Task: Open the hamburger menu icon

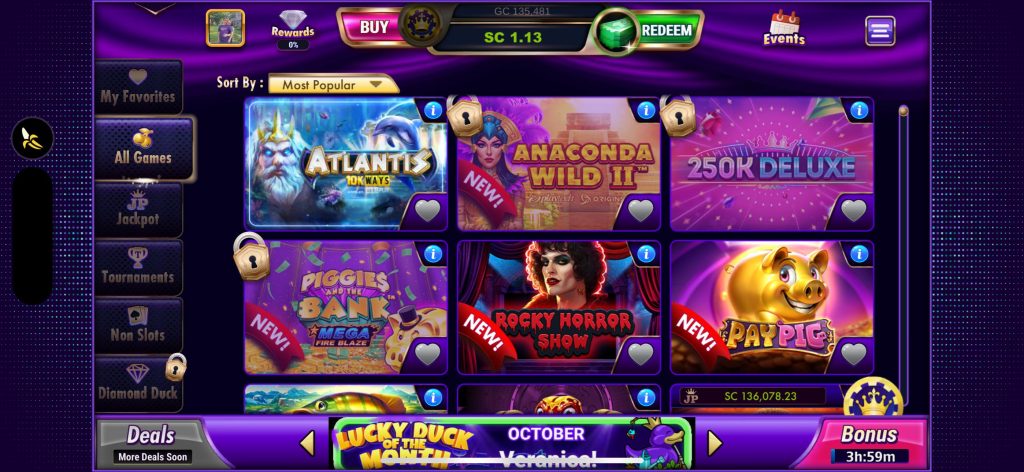Action: pyautogui.click(x=880, y=31)
